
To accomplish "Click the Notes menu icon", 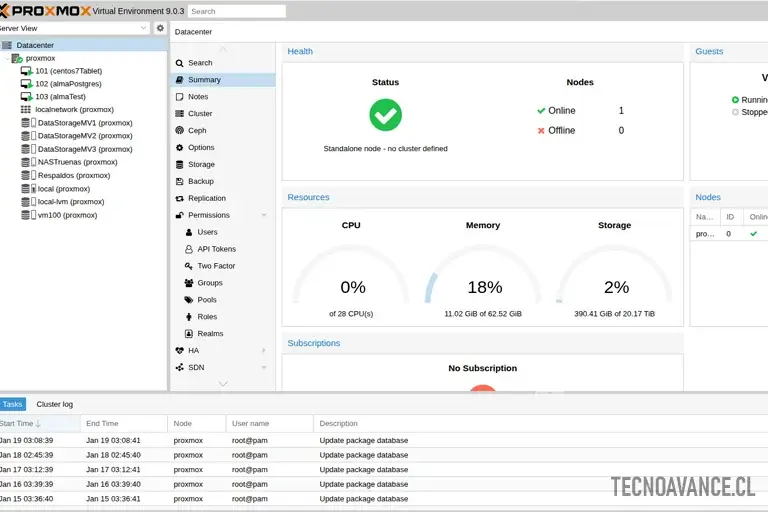I will point(179,97).
